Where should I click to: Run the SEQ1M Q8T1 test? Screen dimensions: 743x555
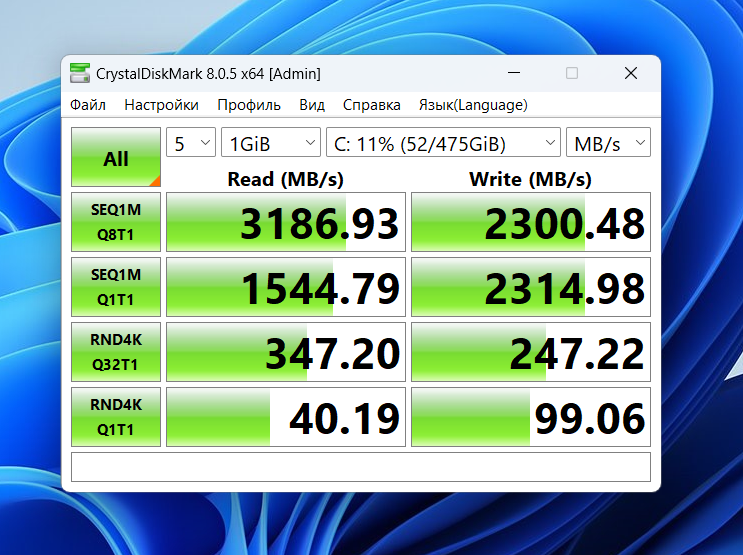[x=116, y=222]
